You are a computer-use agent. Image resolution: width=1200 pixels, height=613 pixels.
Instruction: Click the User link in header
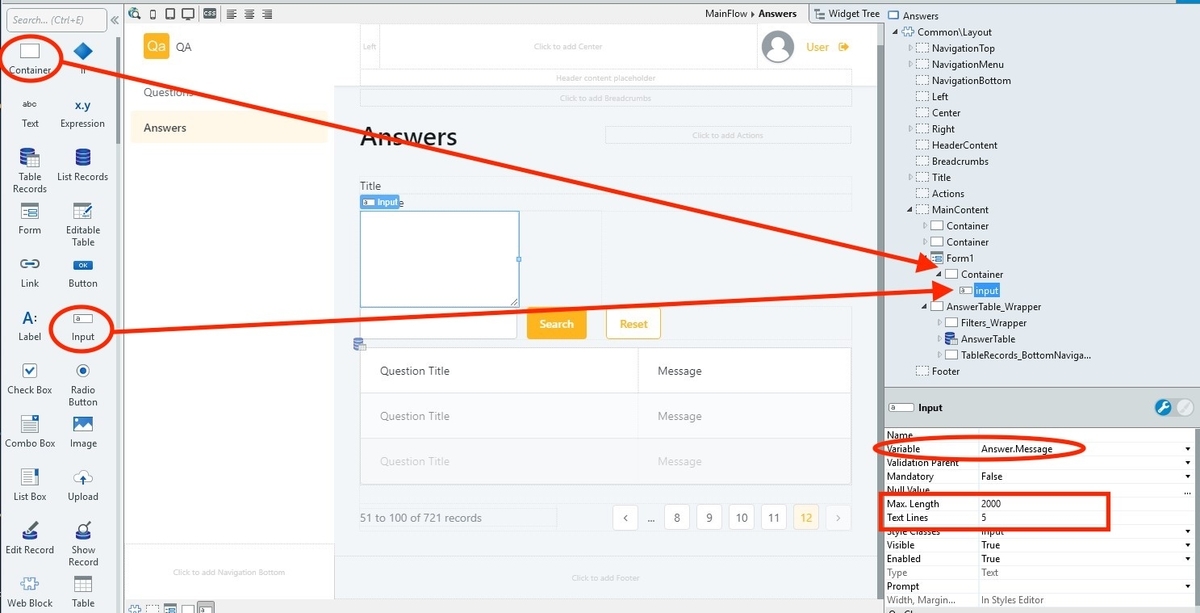tap(818, 46)
